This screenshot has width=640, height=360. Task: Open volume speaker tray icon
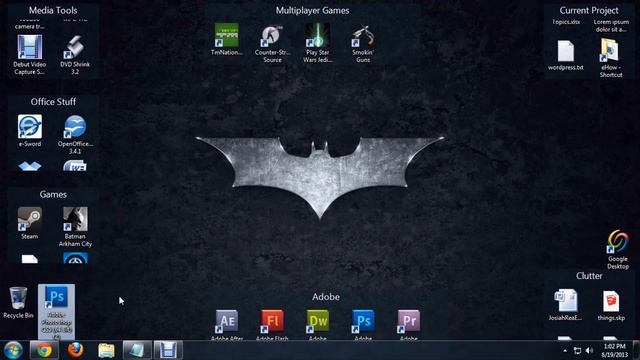click(x=589, y=351)
